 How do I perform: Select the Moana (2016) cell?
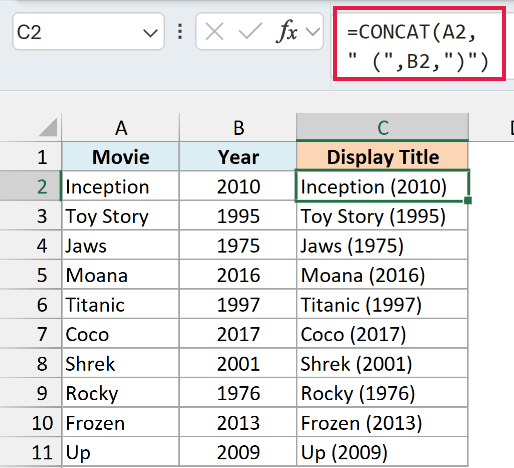382,275
